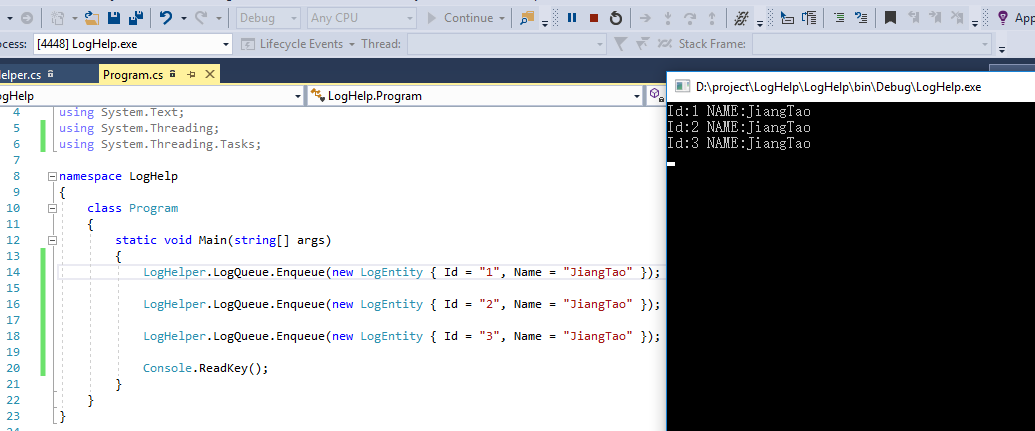Screen dimensions: 1035x431
Task: Open the Lifecycle Events menu
Action: pos(301,44)
